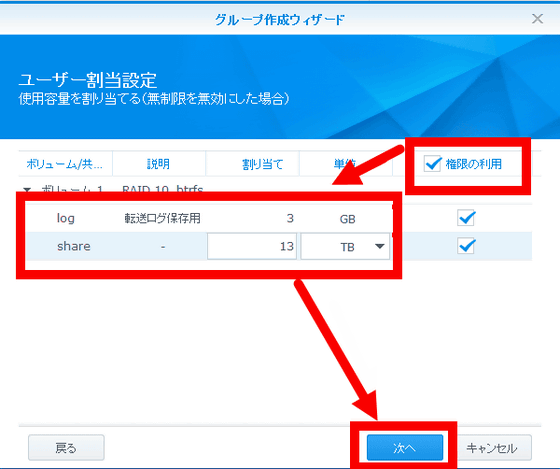Image resolution: width=560 pixels, height=469 pixels.
Task: Click the ボリューム/共... column header
Action: [65, 164]
